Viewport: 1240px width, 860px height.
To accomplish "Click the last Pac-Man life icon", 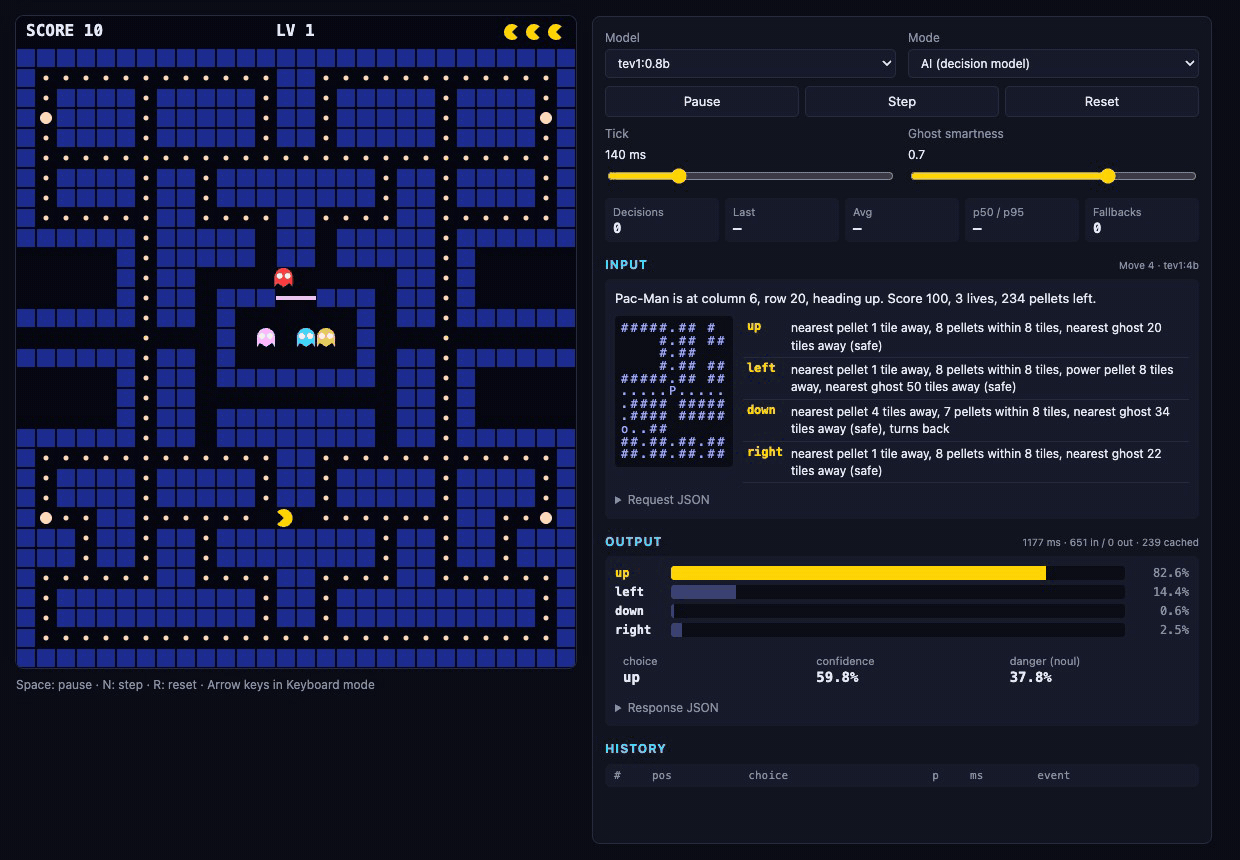I will pyautogui.click(x=555, y=32).
